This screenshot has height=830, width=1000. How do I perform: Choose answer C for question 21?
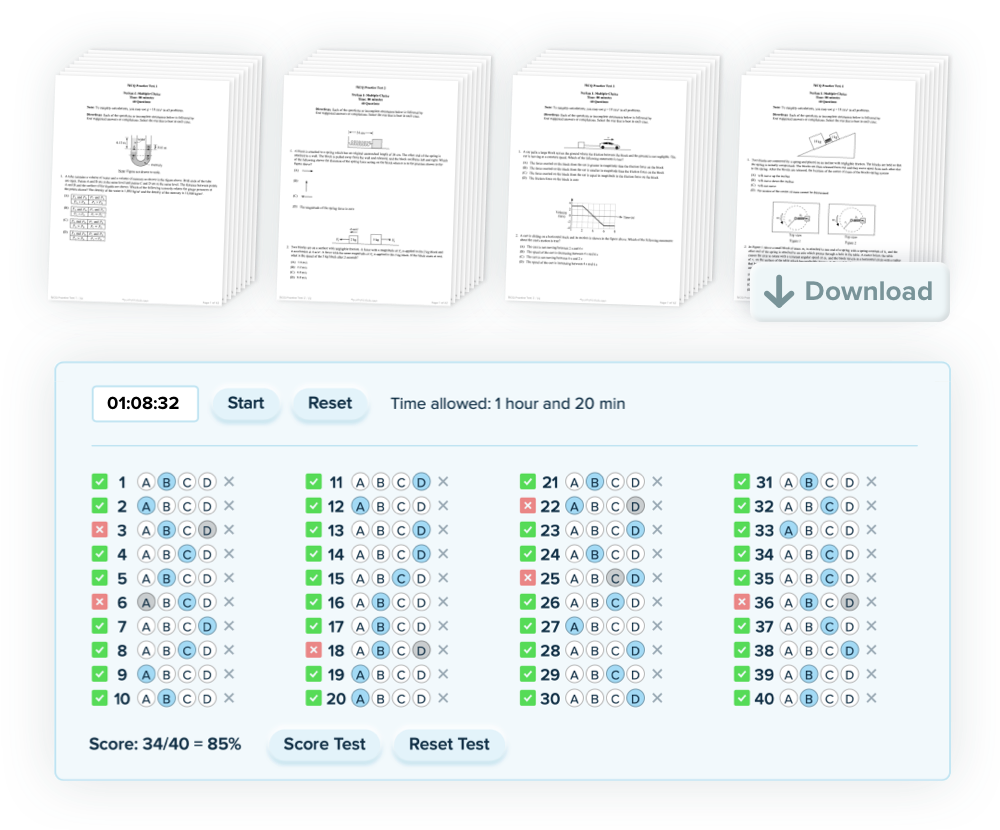[x=615, y=482]
